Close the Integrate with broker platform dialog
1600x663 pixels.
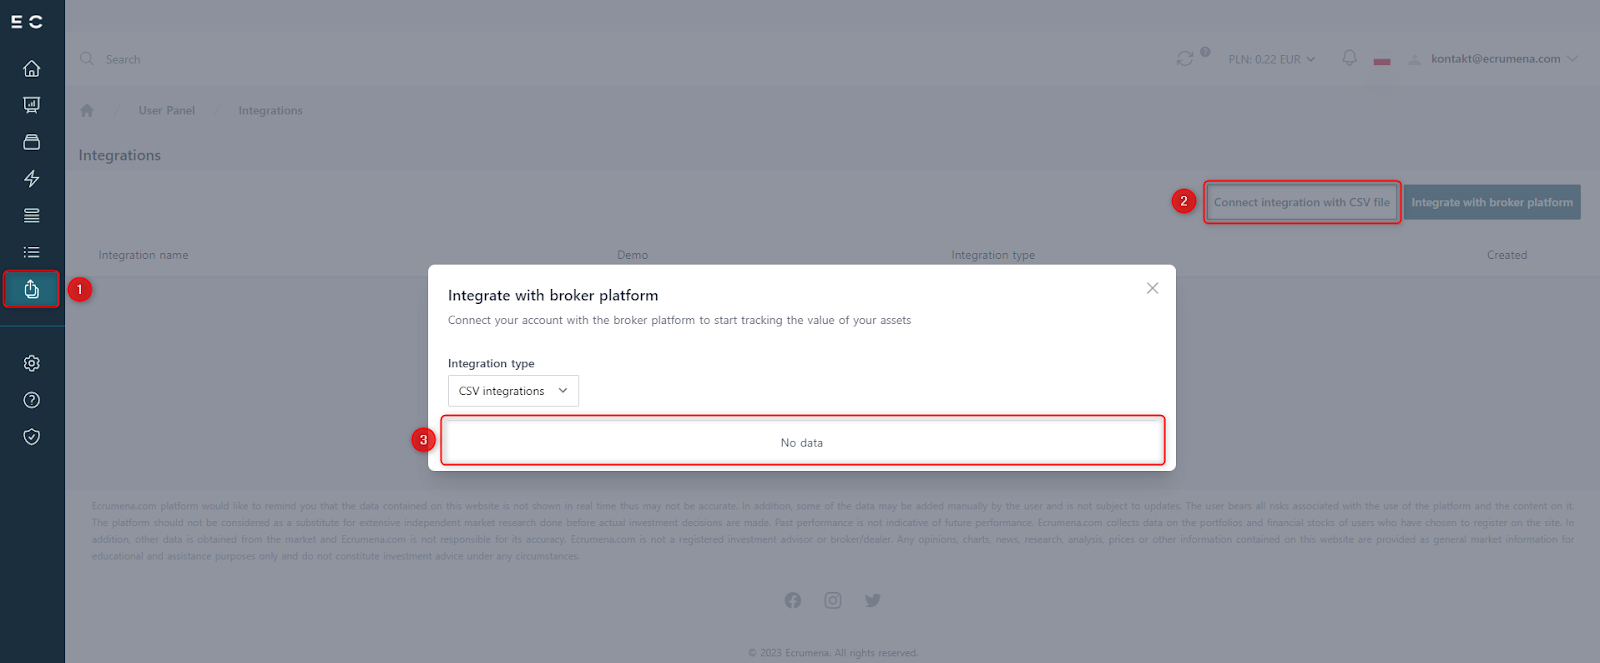point(1152,288)
